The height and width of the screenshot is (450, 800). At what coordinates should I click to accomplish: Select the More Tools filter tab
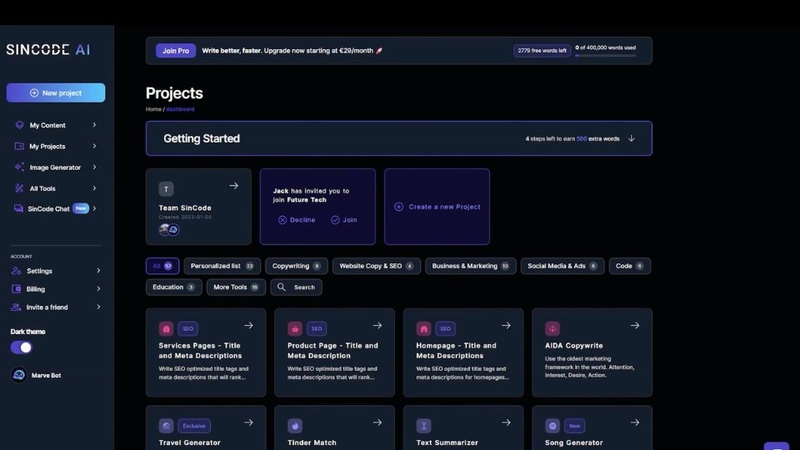[236, 287]
